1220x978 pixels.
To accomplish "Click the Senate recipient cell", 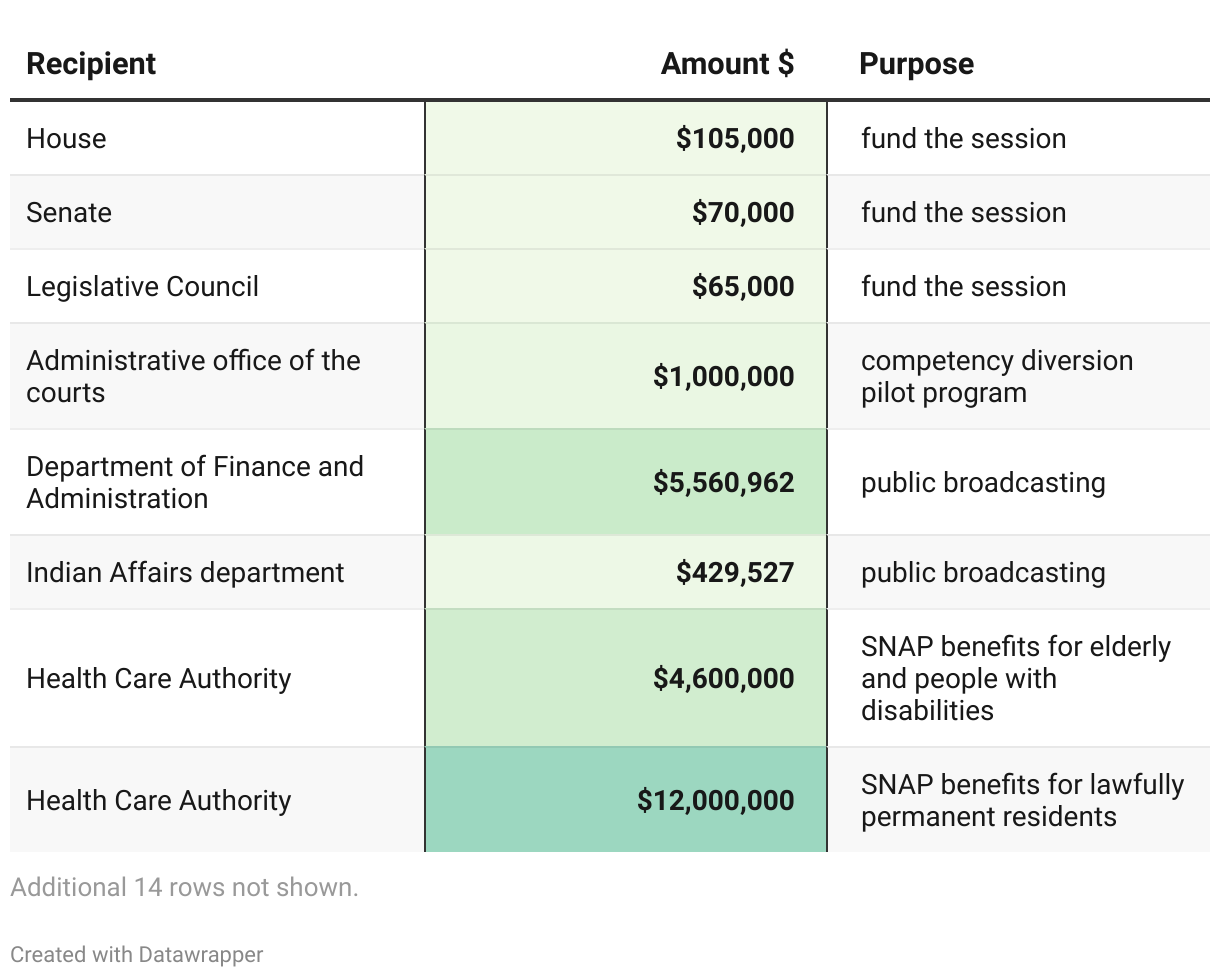I will [x=69, y=212].
